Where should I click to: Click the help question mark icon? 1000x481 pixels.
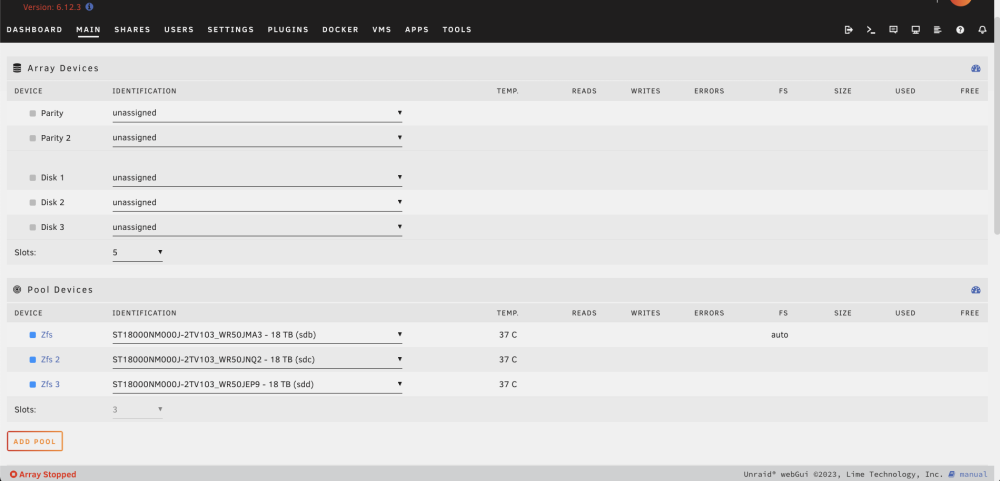pos(960,30)
